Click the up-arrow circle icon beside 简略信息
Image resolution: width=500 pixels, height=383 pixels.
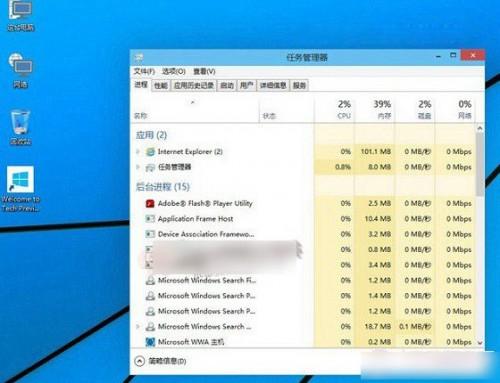tap(140, 361)
